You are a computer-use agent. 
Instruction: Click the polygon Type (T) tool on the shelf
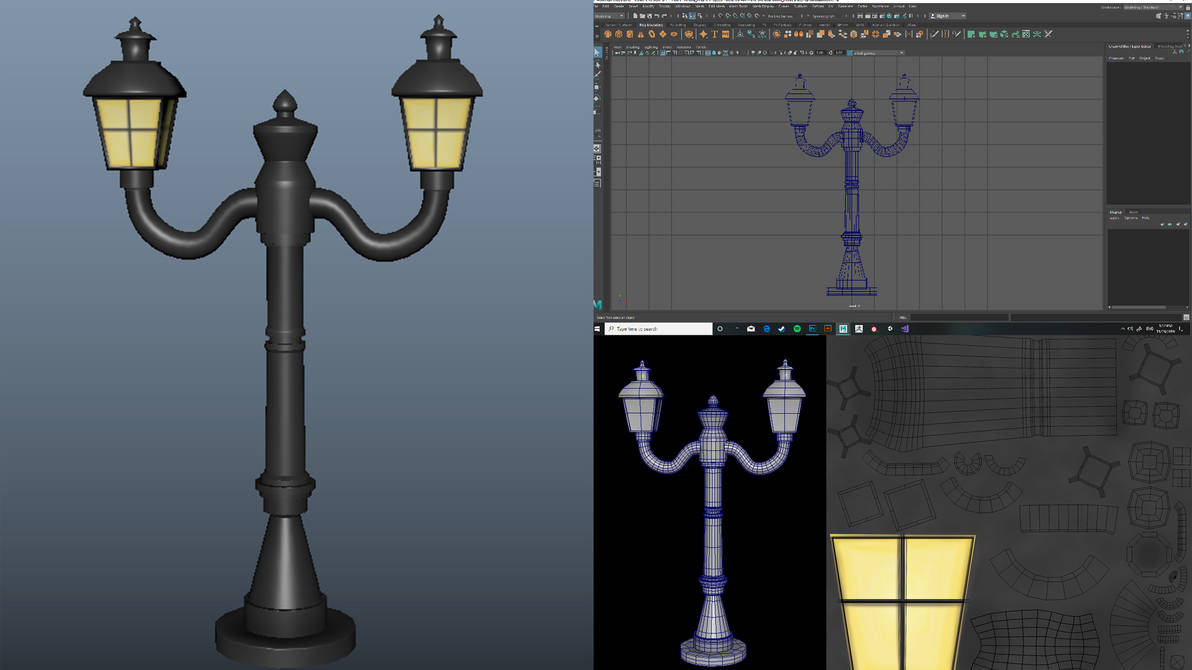tap(713, 34)
